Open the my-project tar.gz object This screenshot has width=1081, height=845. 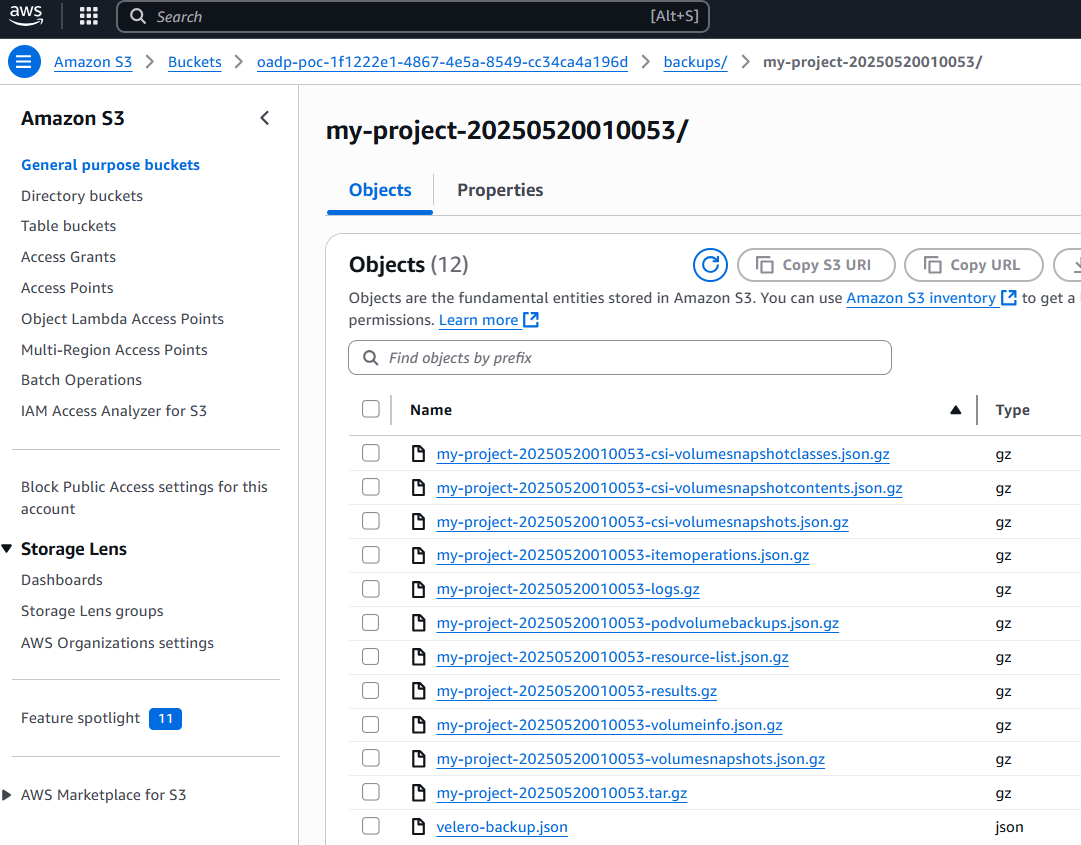pos(562,793)
